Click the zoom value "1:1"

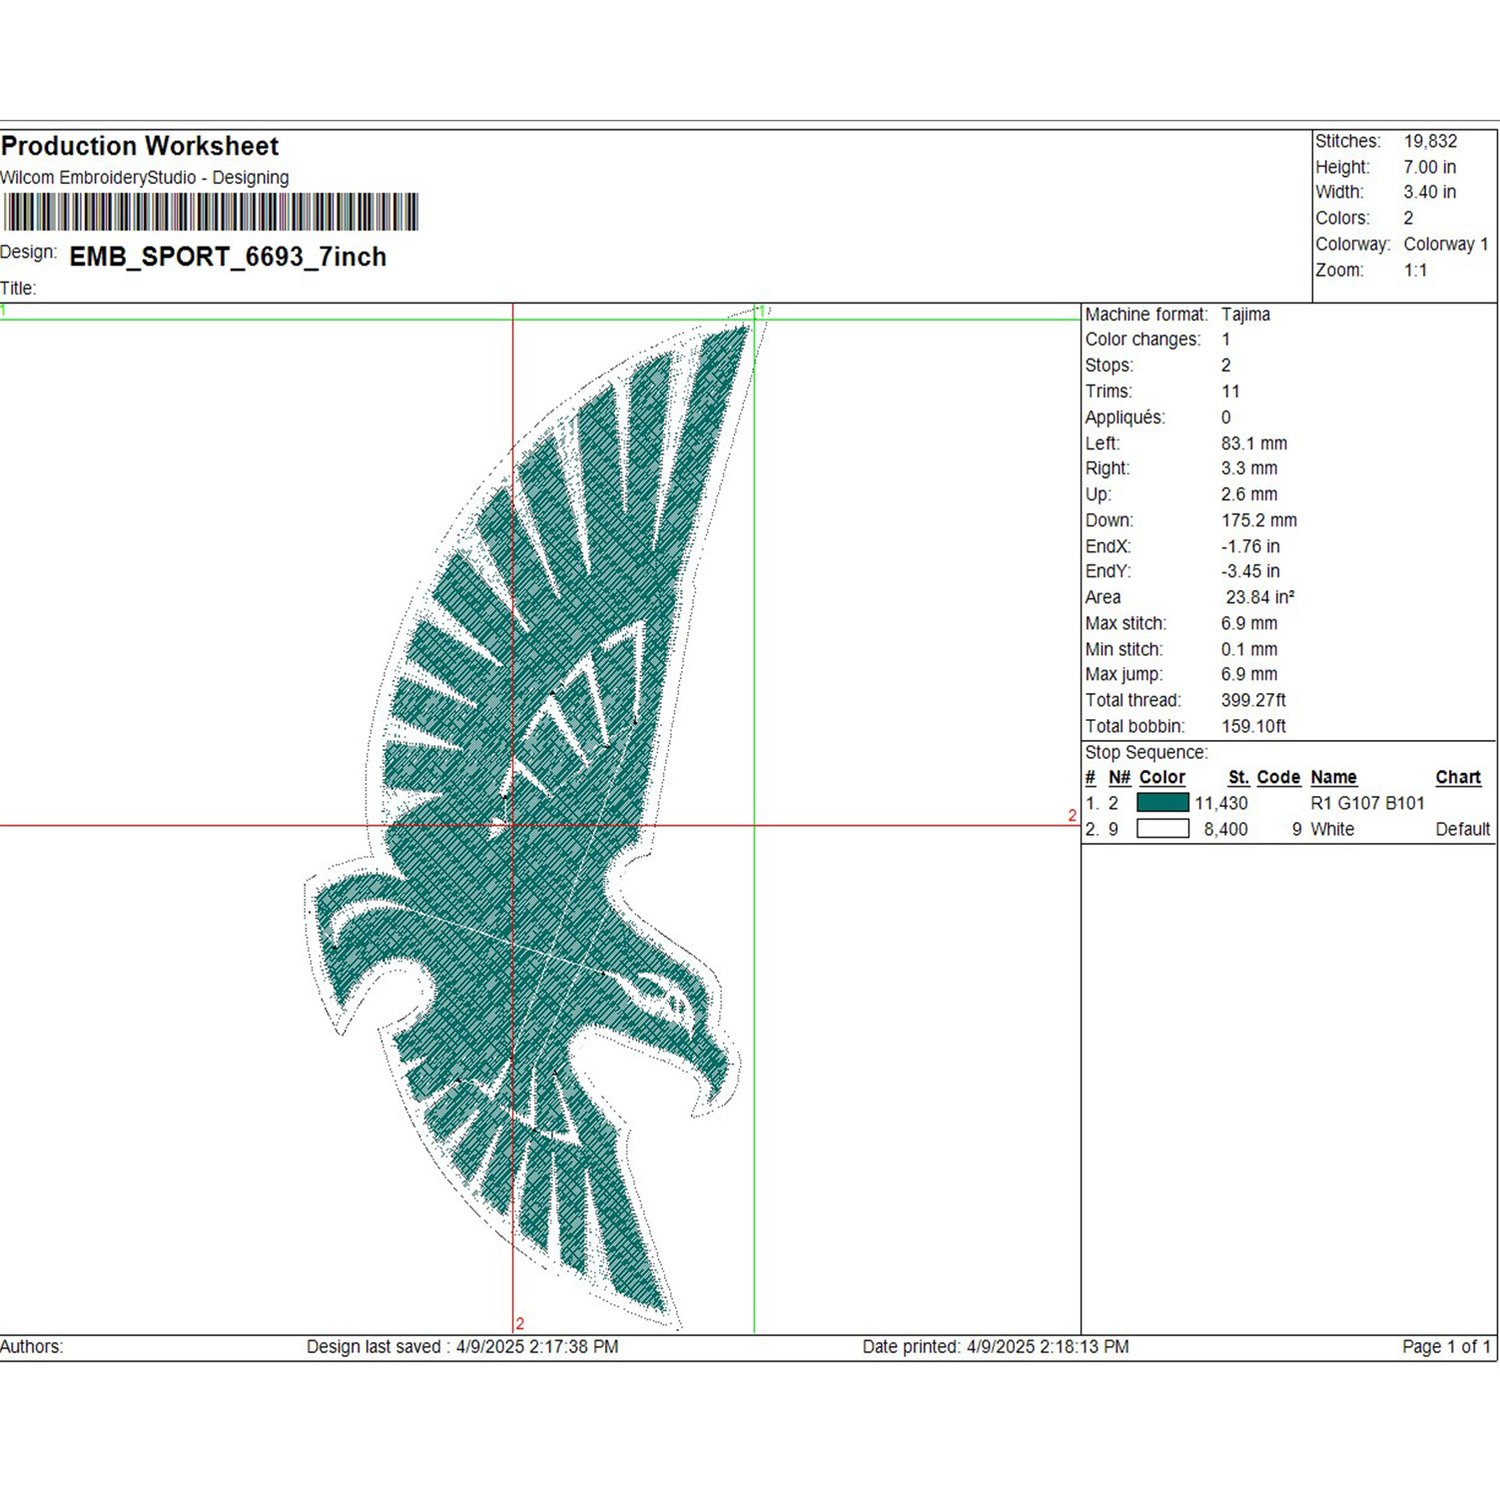click(x=1415, y=270)
